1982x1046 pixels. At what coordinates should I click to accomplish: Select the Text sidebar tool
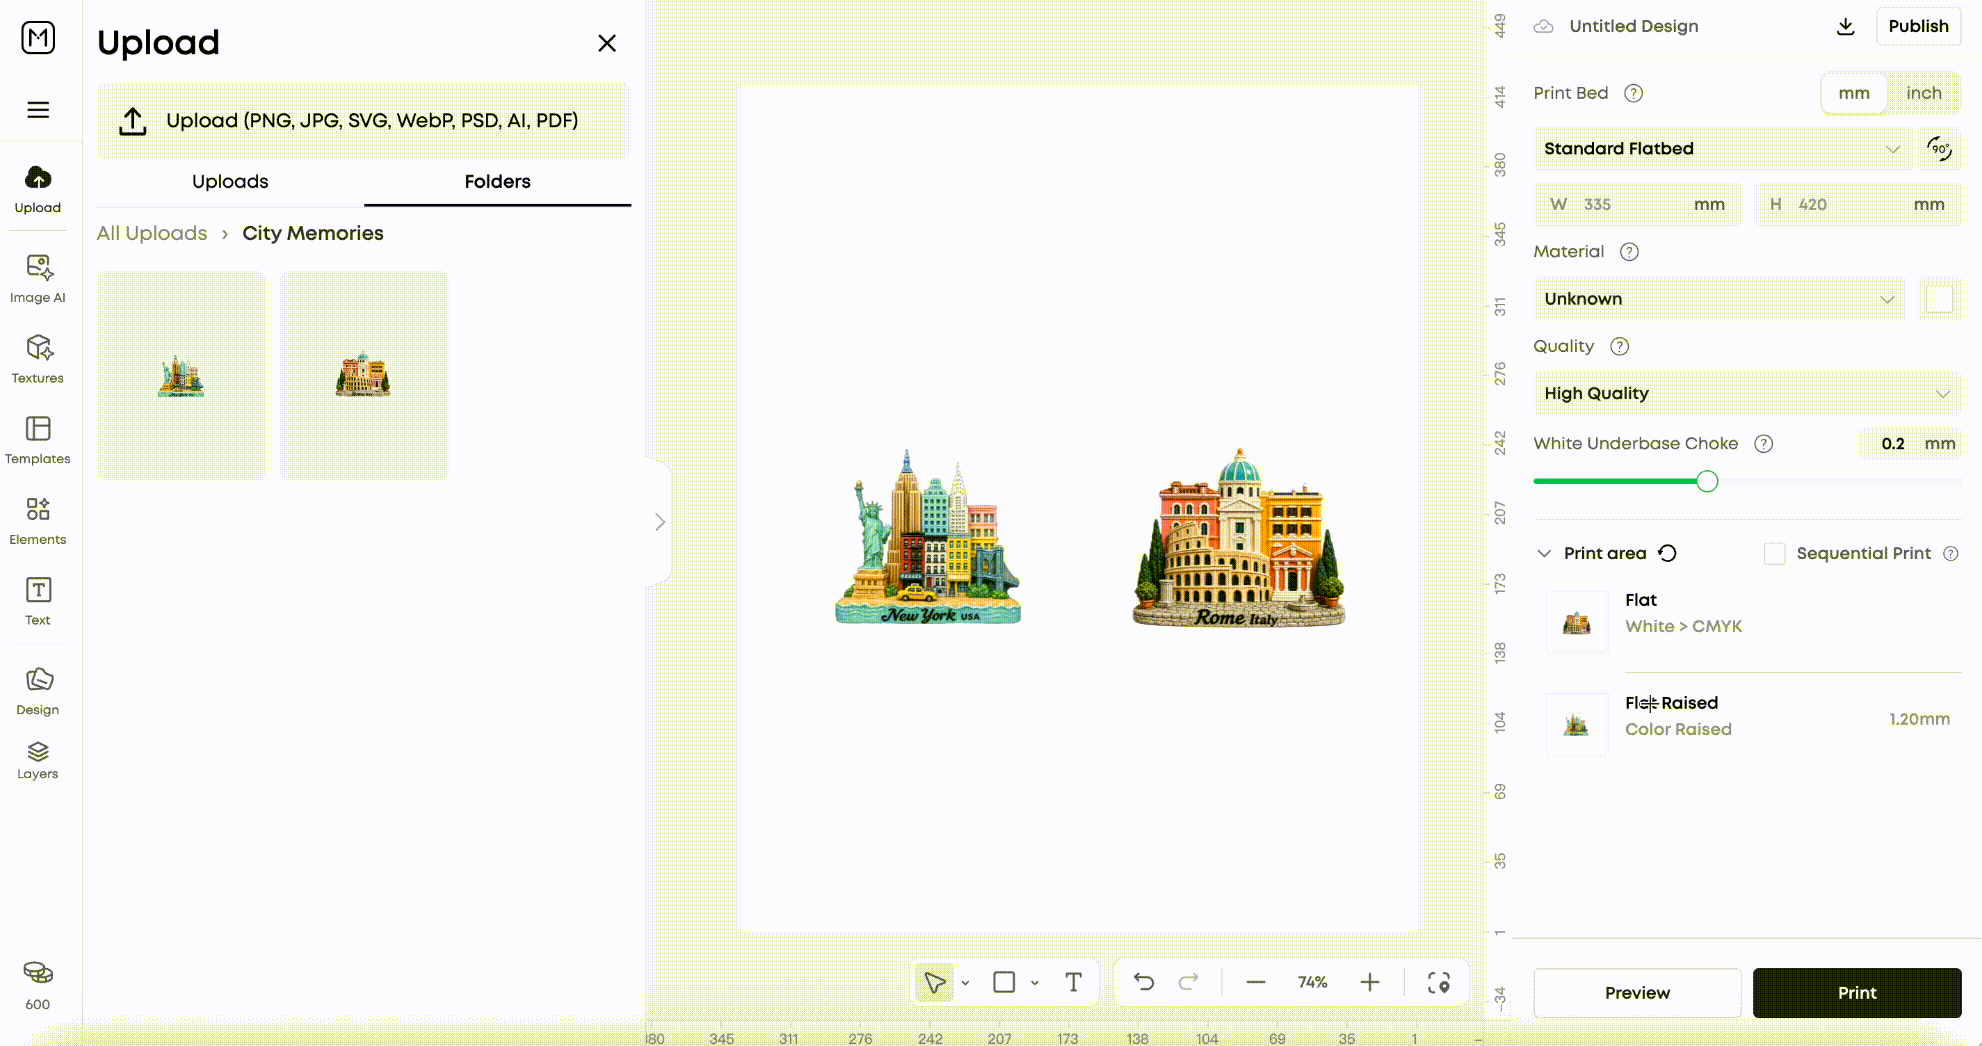(38, 601)
